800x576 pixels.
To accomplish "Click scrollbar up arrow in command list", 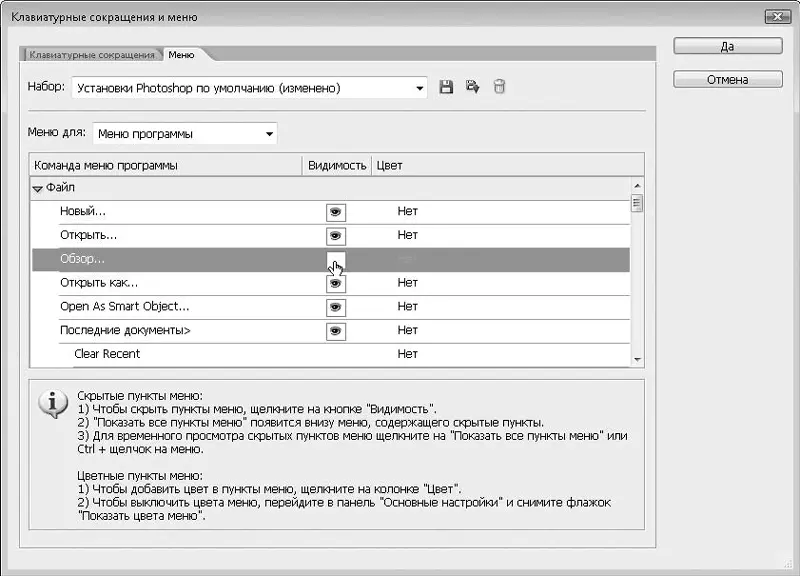I will coord(637,186).
